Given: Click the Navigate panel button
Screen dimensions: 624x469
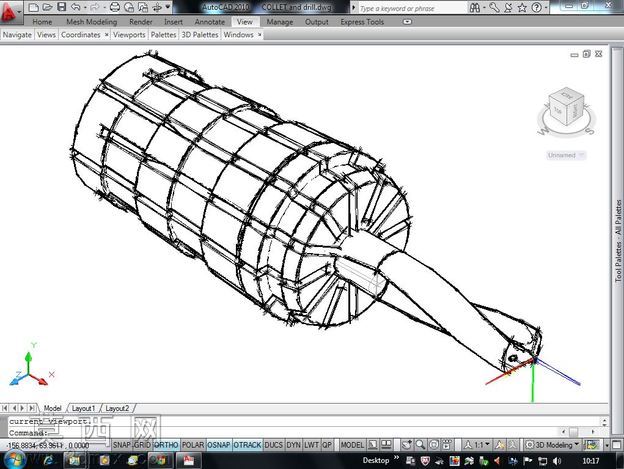Looking at the screenshot, I should [17, 35].
